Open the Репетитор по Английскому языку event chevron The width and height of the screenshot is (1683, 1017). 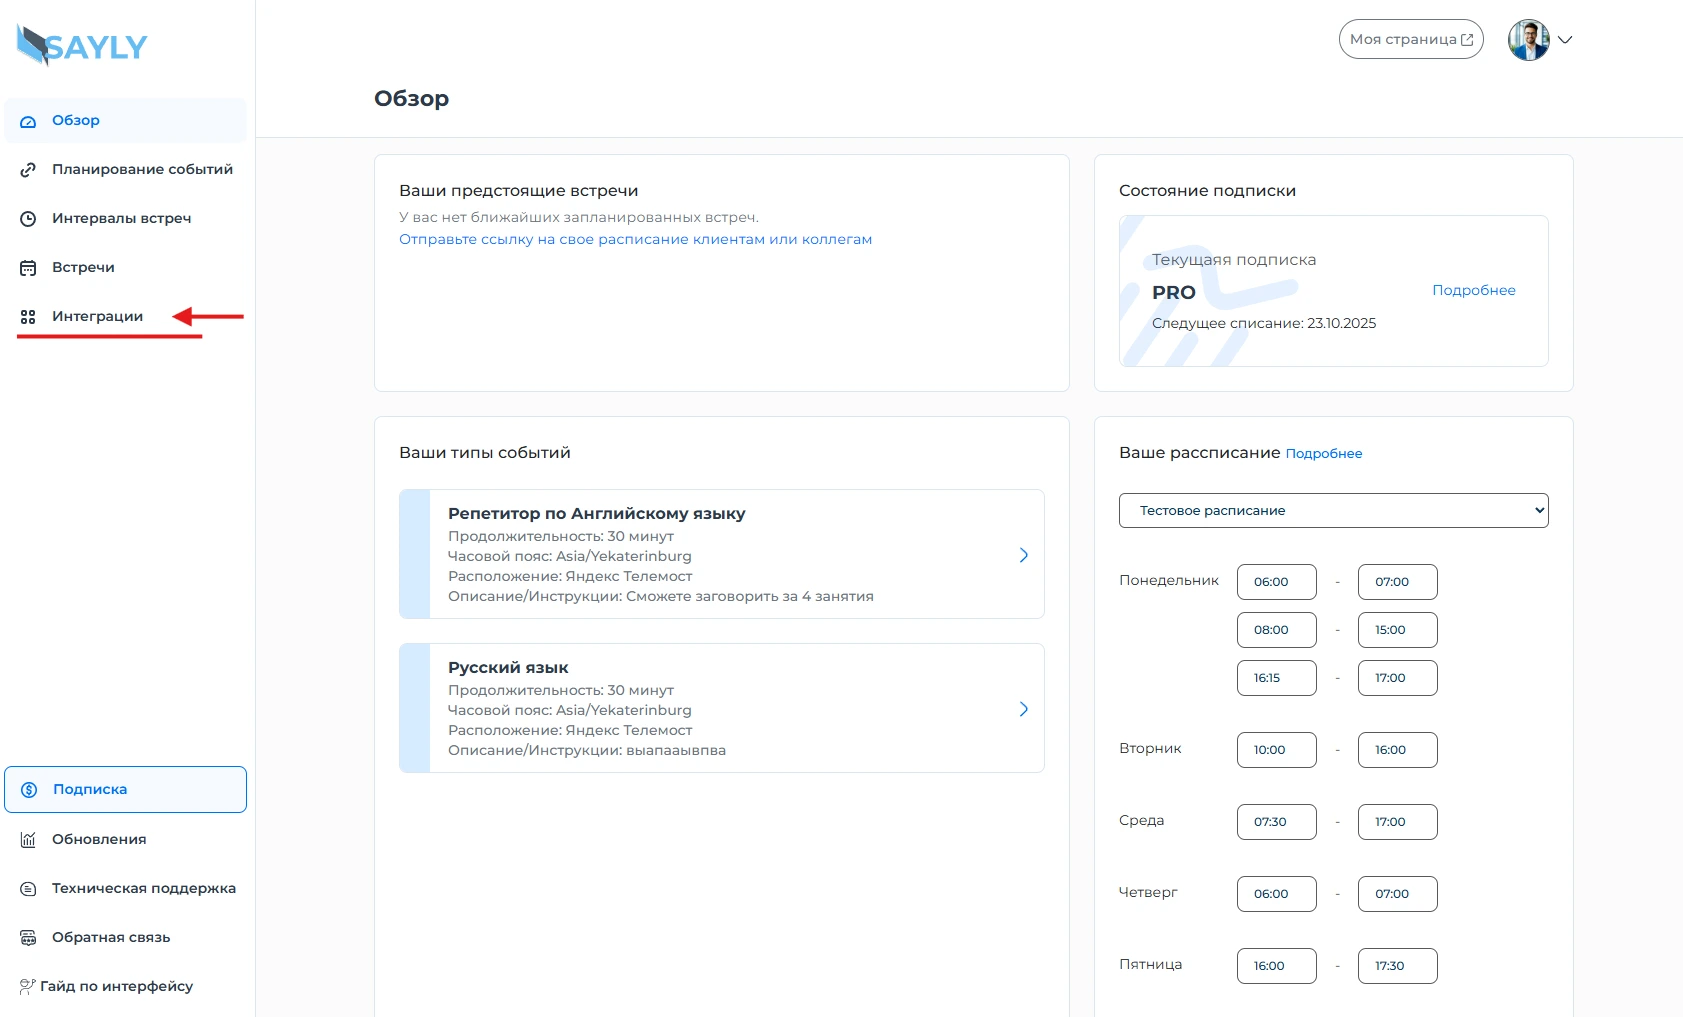point(1023,555)
